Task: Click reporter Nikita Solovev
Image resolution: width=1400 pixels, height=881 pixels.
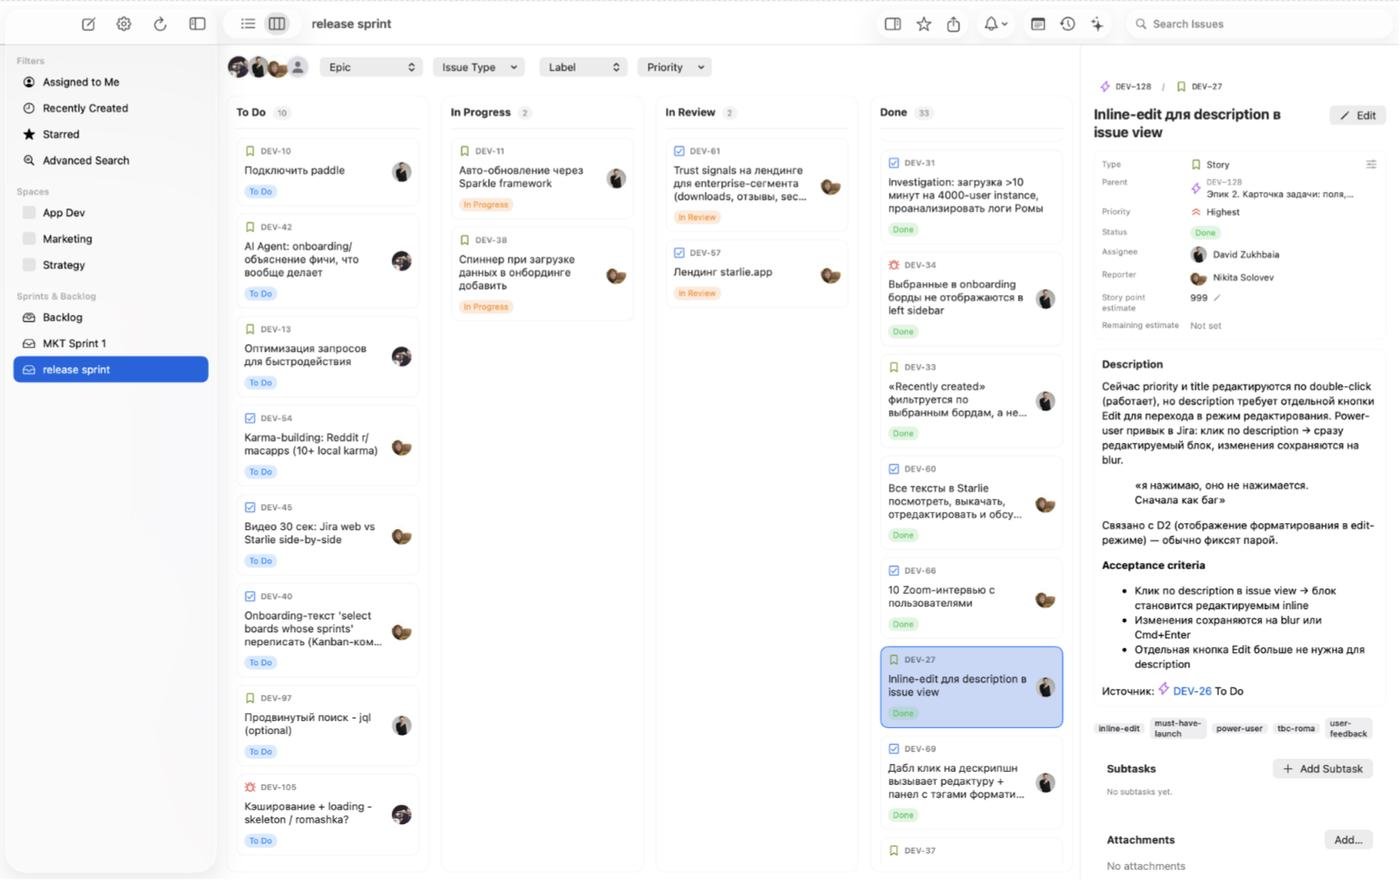Action: point(1233,278)
